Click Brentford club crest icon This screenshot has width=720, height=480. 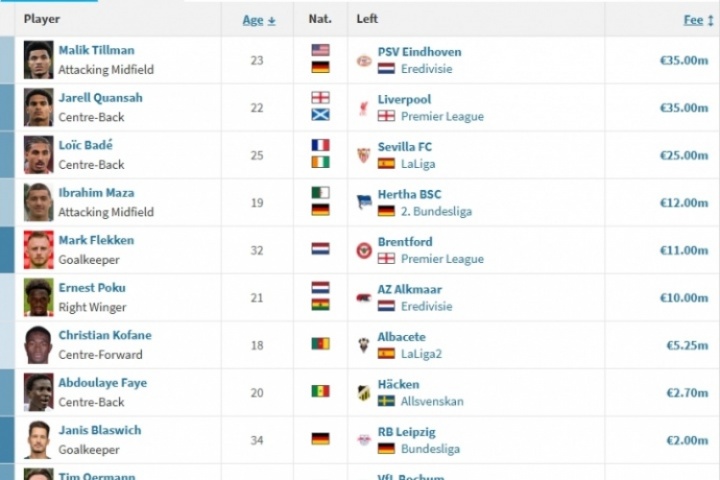(x=364, y=250)
